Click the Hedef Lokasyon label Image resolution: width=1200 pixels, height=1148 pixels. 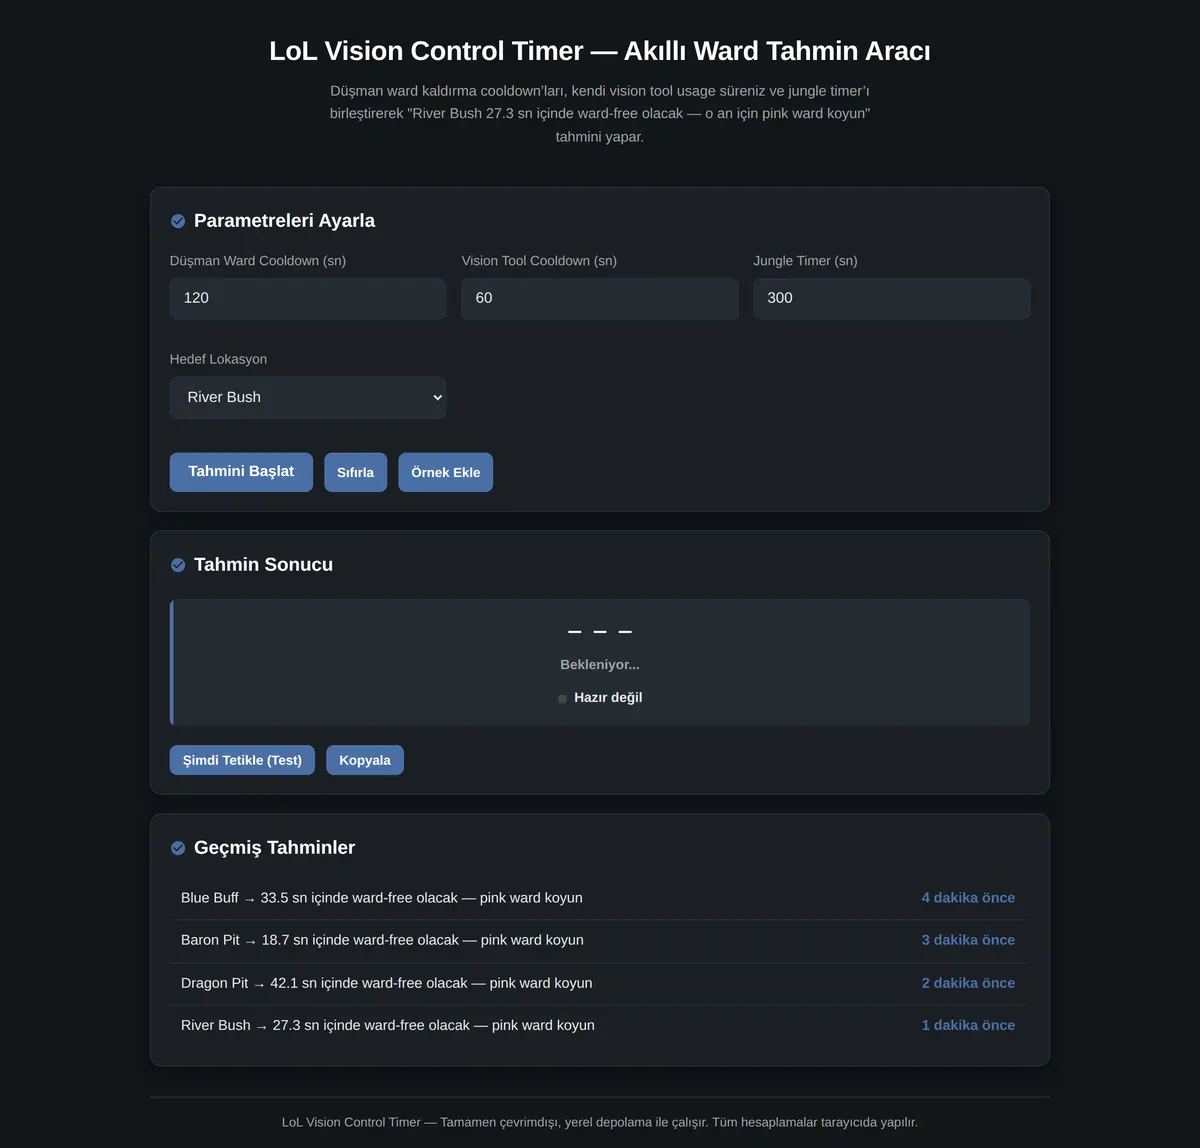218,359
